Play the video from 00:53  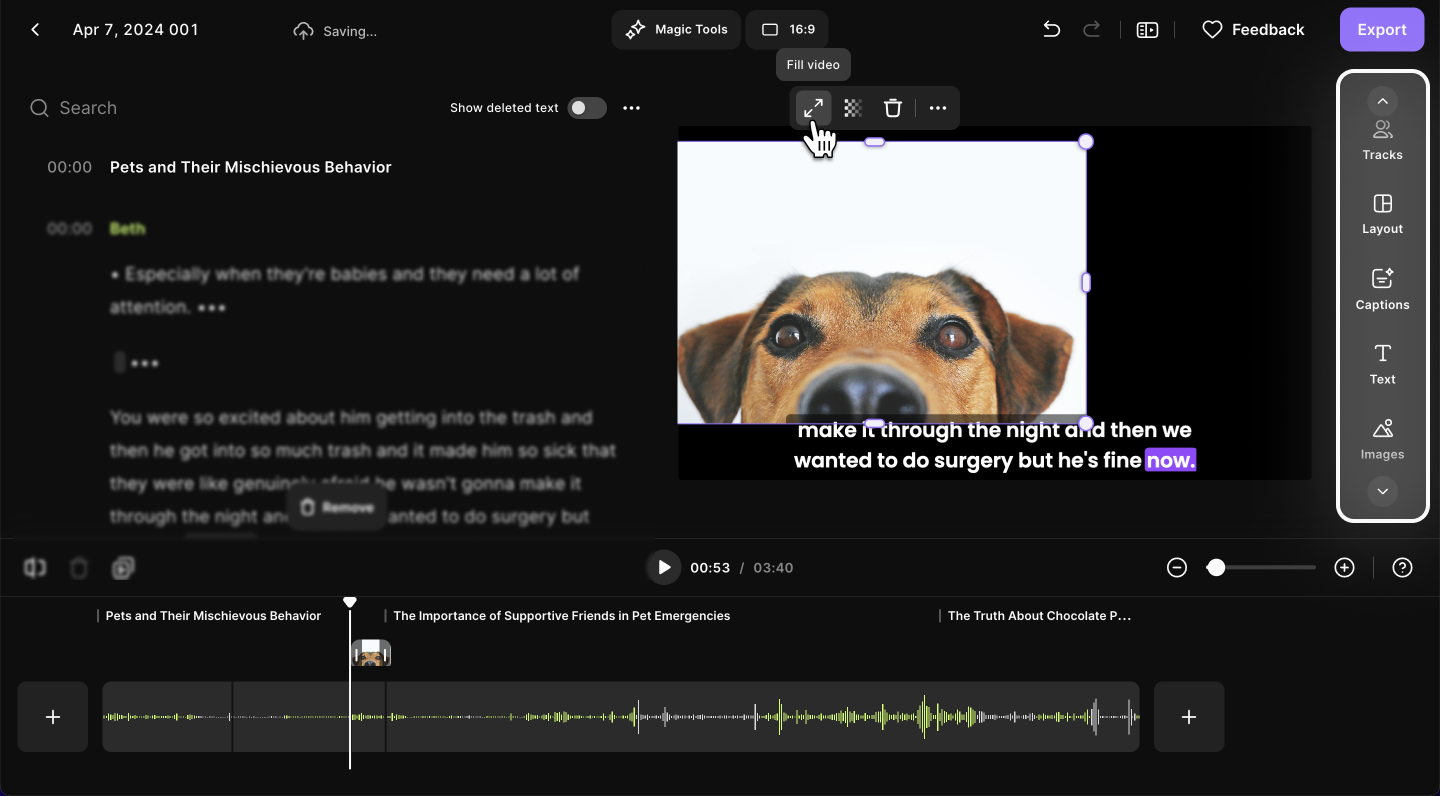point(663,568)
